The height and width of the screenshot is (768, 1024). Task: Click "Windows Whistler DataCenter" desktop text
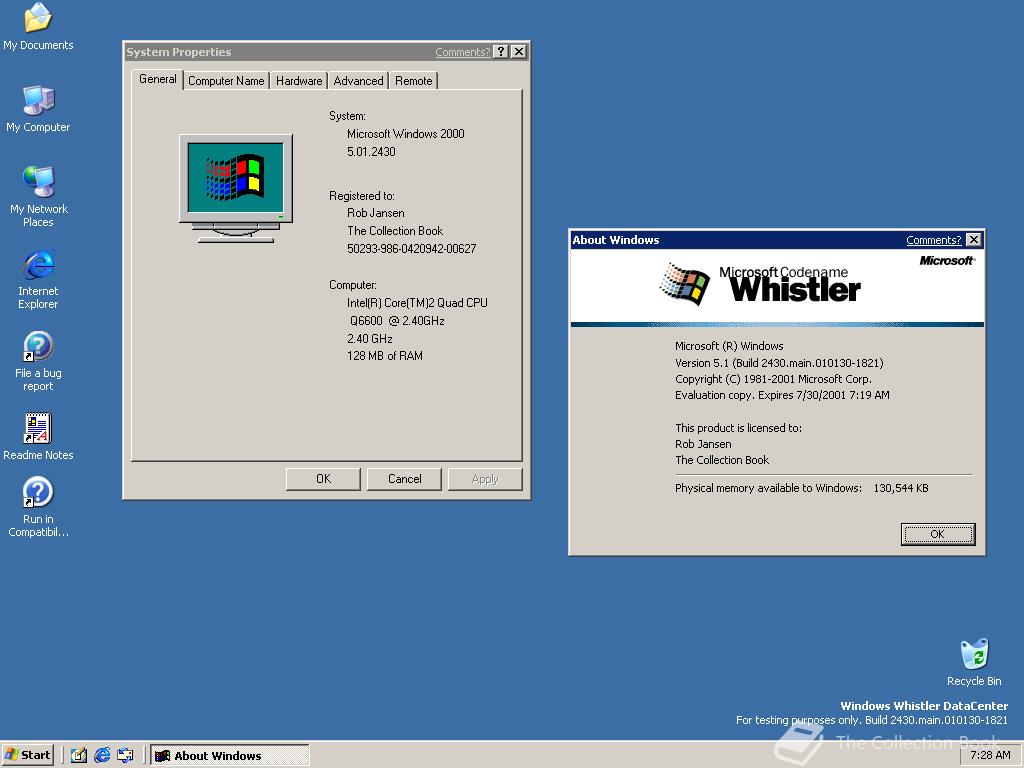[923, 705]
